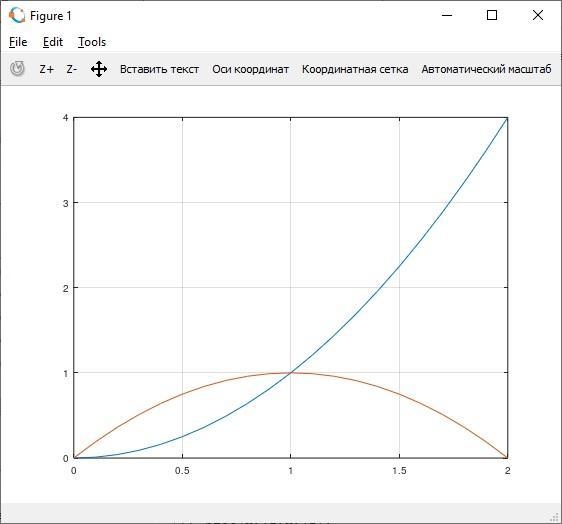Close the Figure 1 window
Image resolution: width=562 pixels, height=524 pixels.
[538, 15]
